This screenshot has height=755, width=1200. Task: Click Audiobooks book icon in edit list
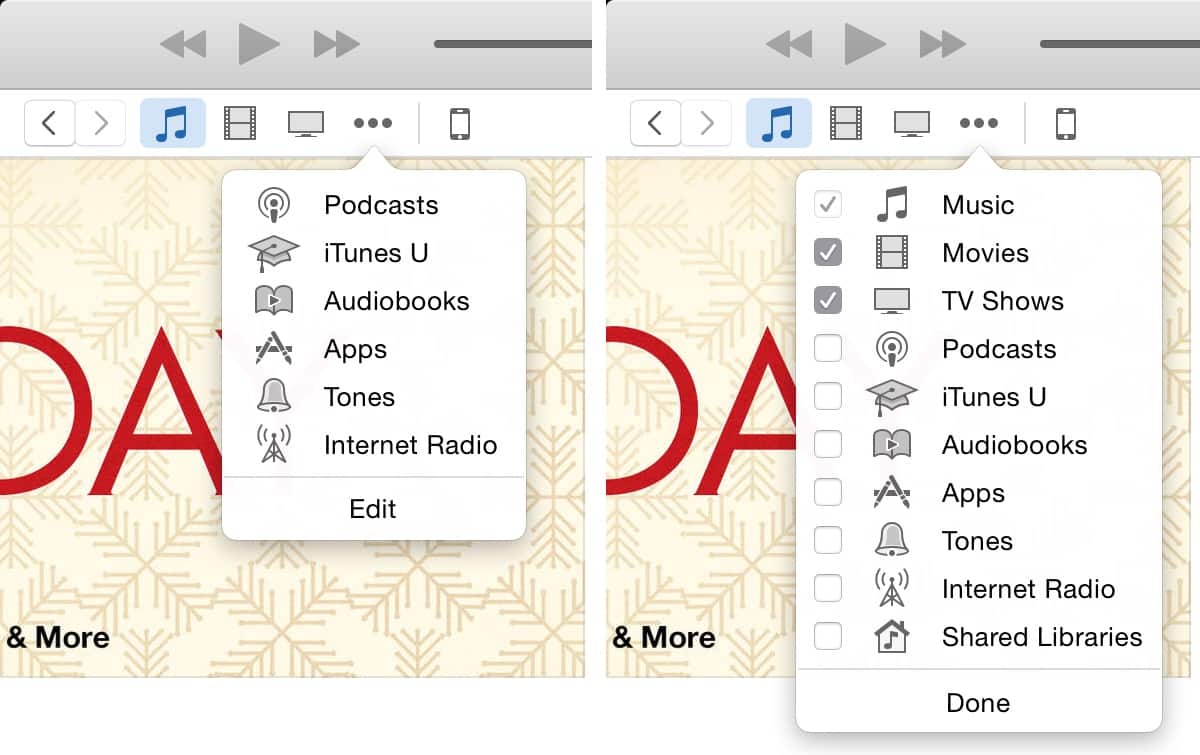coord(892,445)
